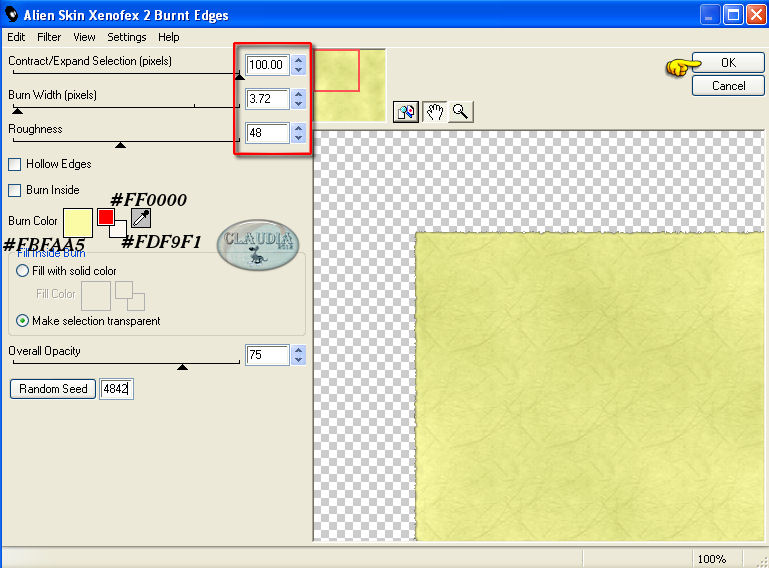The width and height of the screenshot is (769, 568).
Task: Confirm with the OK button
Action: 728,63
